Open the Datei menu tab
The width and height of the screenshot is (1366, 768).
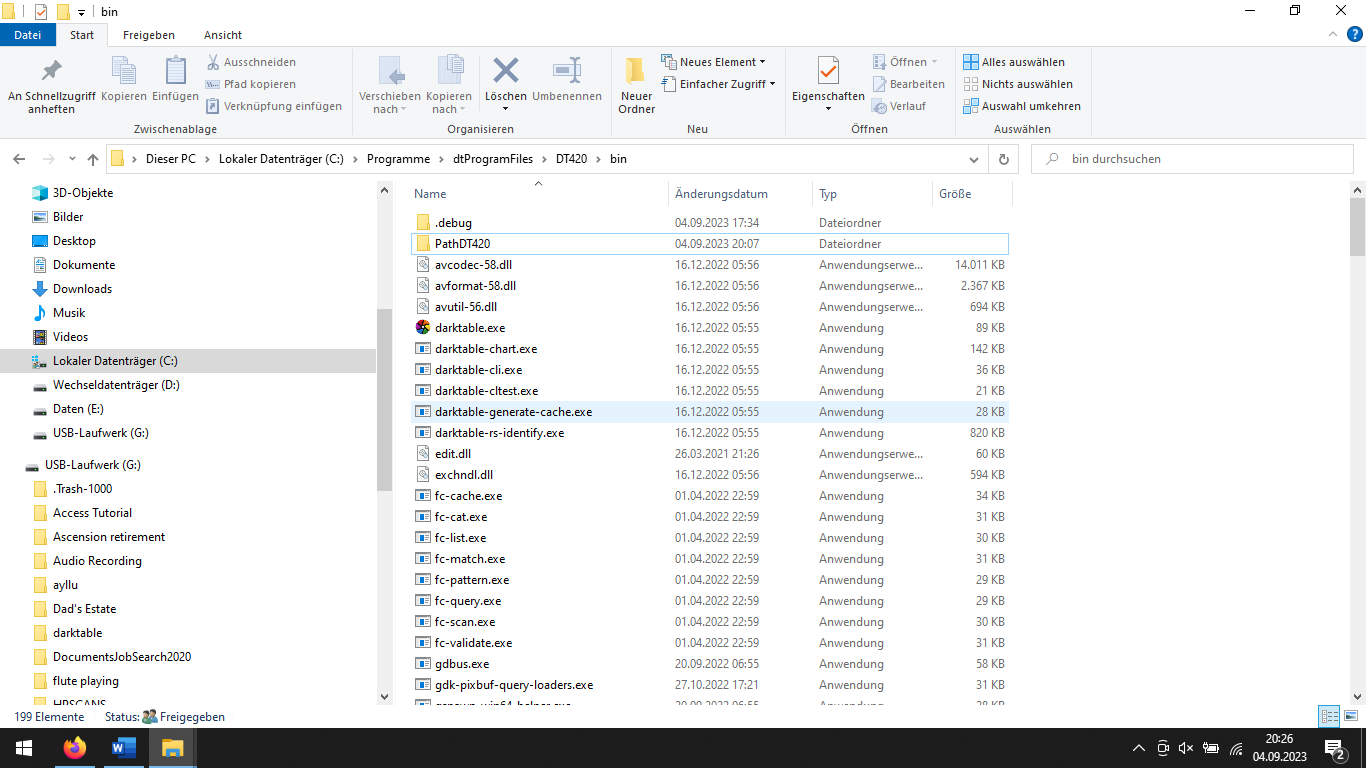pos(28,35)
